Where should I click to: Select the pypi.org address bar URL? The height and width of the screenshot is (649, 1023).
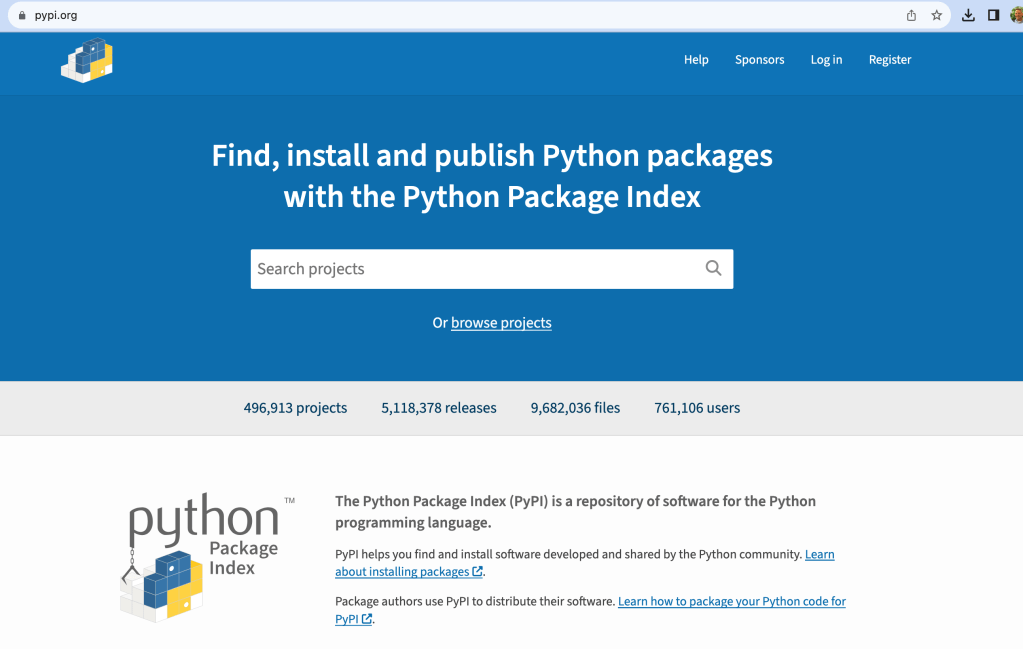pyautogui.click(x=56, y=15)
